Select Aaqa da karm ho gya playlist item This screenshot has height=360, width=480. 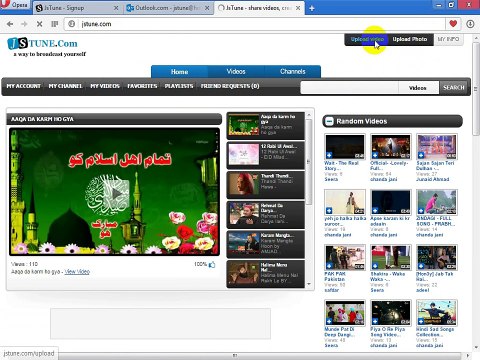[x=266, y=125]
